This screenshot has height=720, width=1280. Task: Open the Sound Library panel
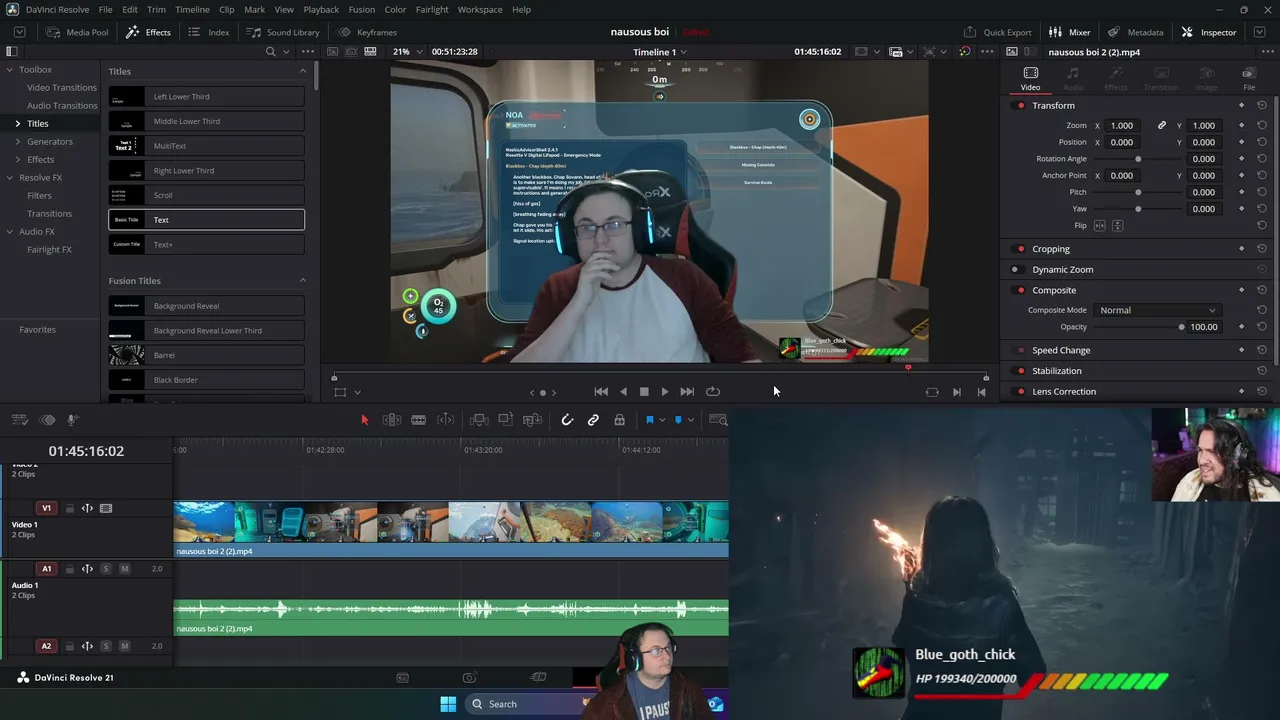283,32
